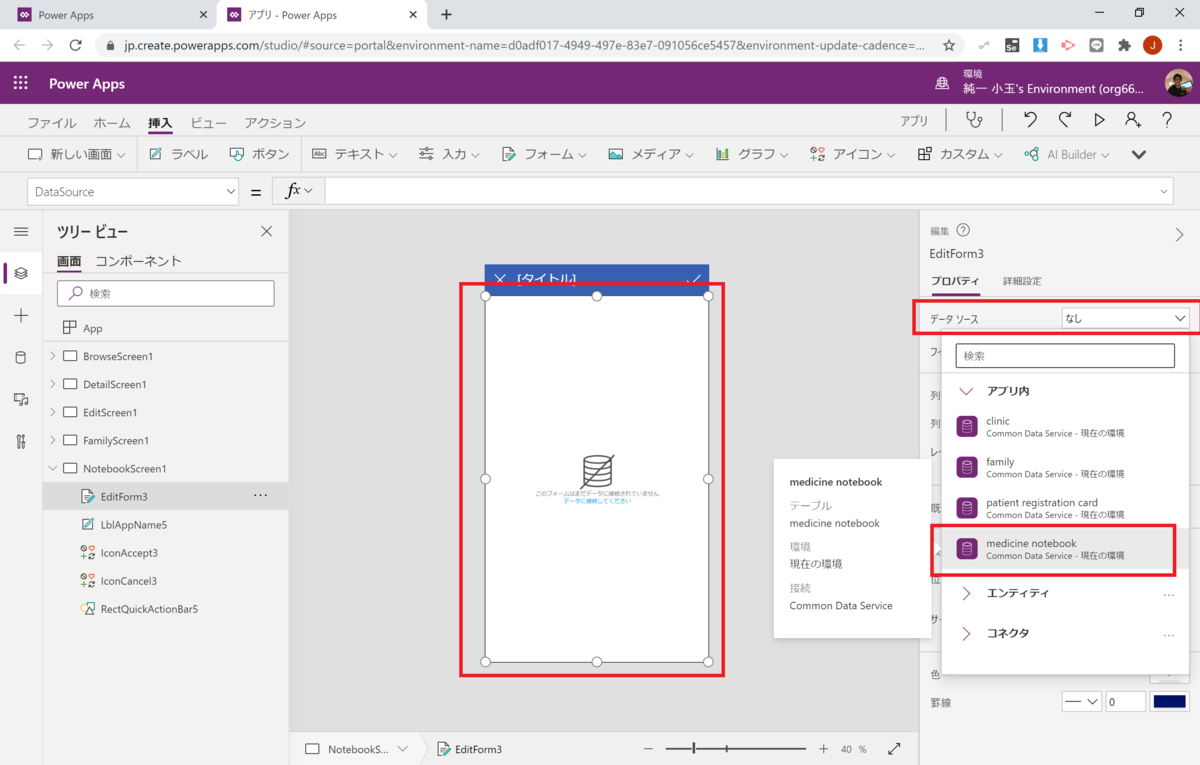Open more options for エンティティ section
Screen dimensions: 1200x765
(x=1168, y=594)
